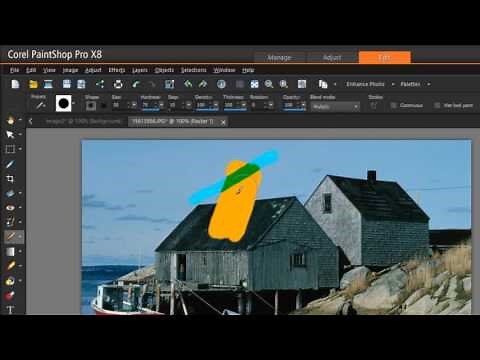Open the Blend mode dropdown

[335, 107]
